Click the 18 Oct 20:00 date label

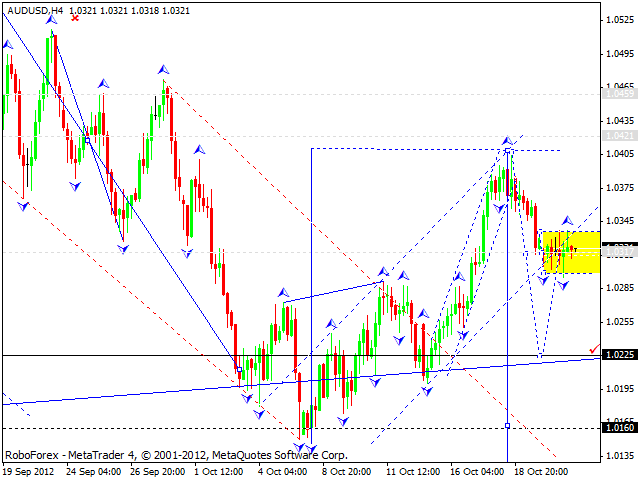pos(541,472)
